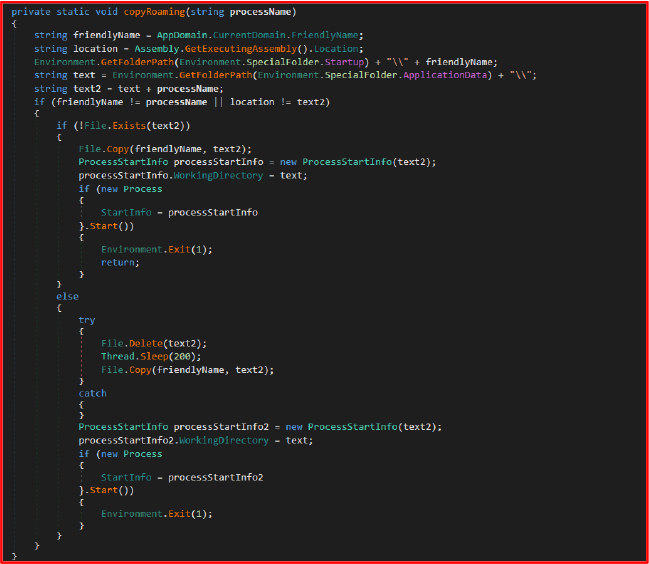Image resolution: width=649 pixels, height=564 pixels.
Task: Click the copyRoaming method name
Action: 154,12
